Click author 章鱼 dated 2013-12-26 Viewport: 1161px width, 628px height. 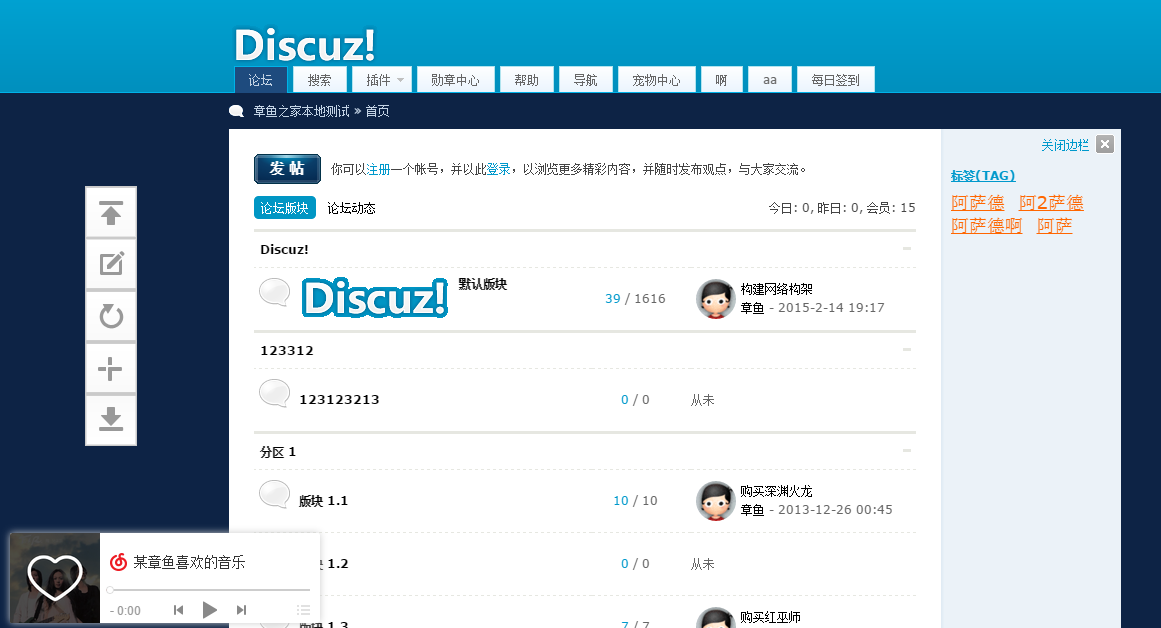[752, 510]
